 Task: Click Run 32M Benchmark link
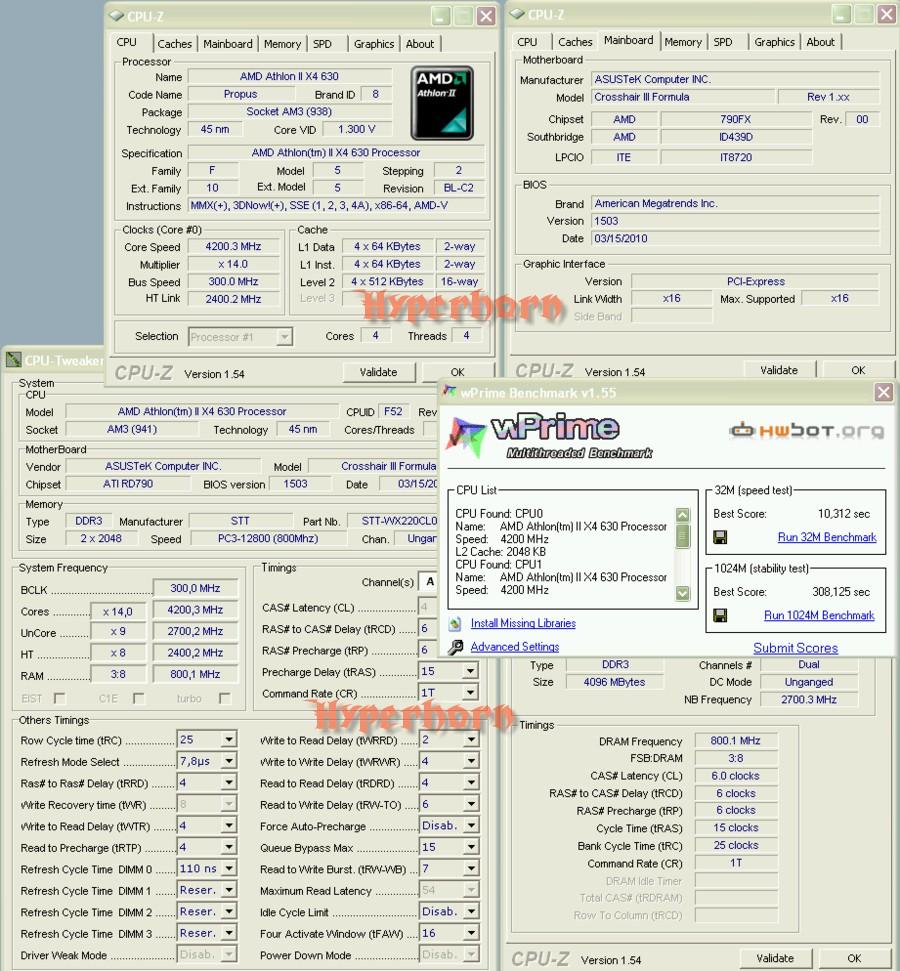(827, 538)
